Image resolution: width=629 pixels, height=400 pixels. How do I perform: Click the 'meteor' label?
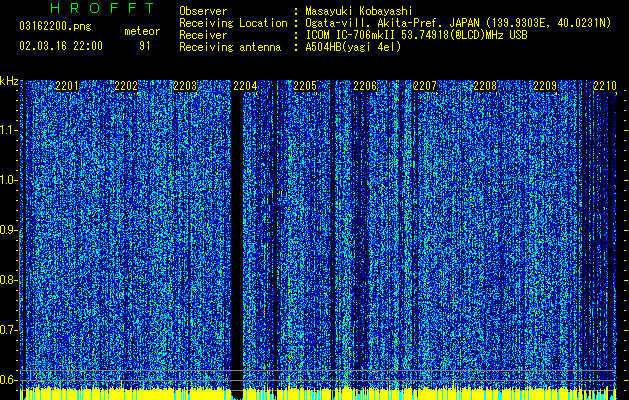(x=142, y=31)
